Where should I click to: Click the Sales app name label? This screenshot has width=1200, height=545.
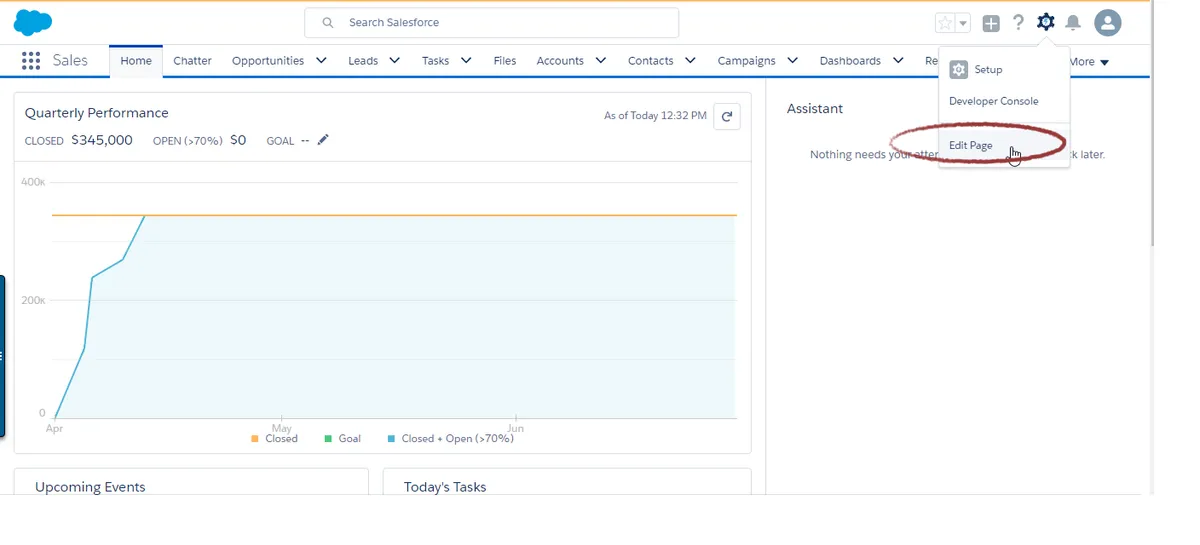click(70, 61)
